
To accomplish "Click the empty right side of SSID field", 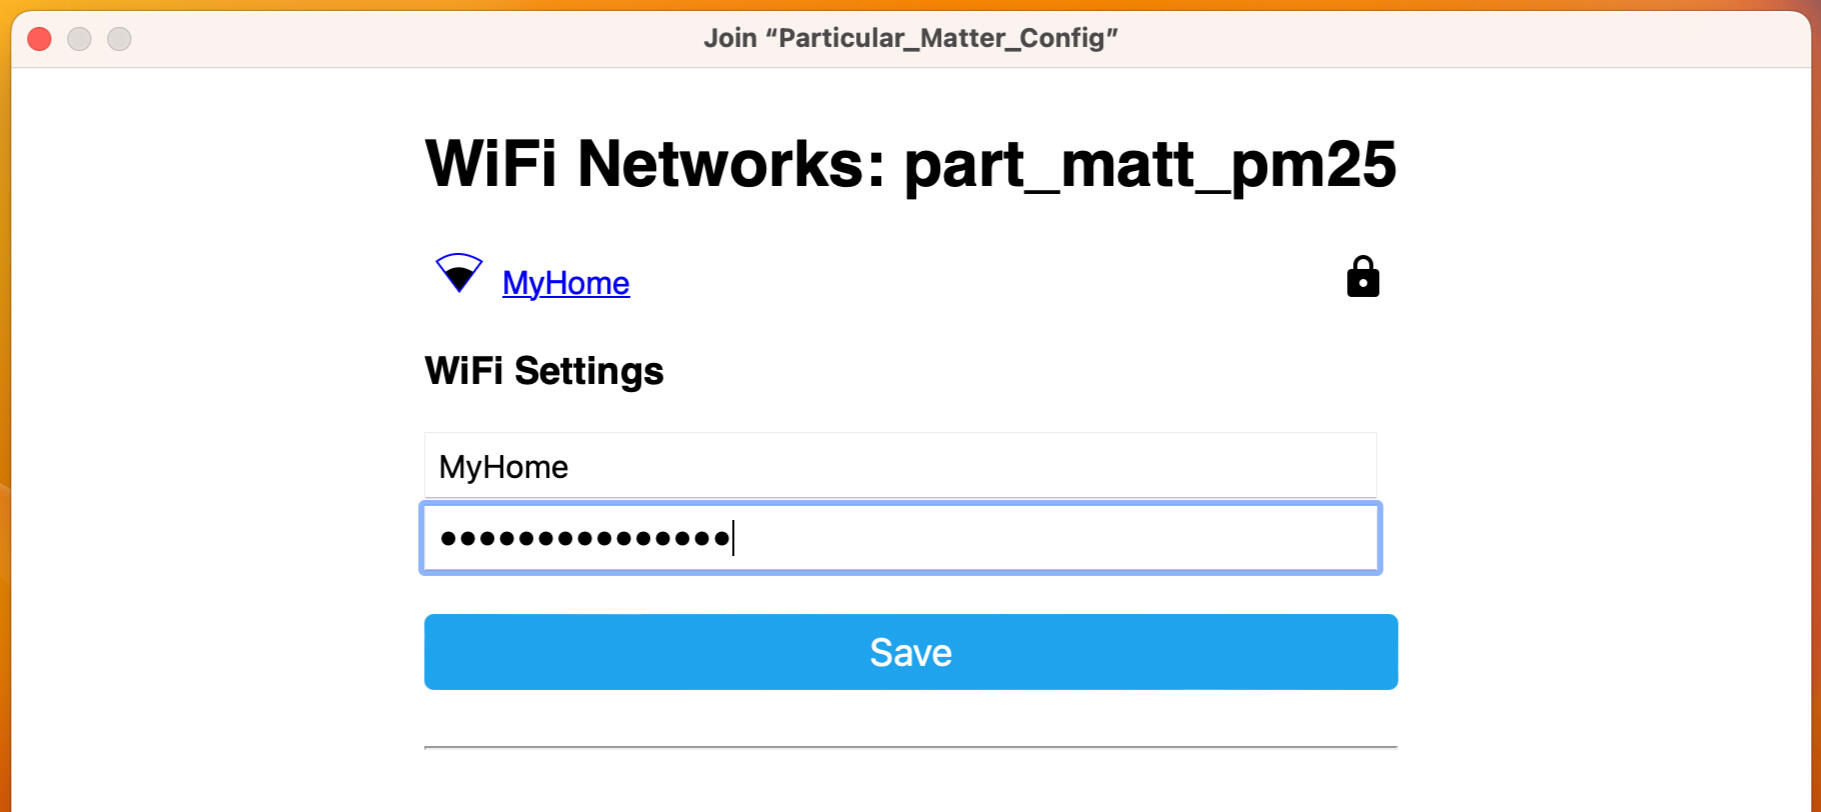I will [x=1200, y=466].
